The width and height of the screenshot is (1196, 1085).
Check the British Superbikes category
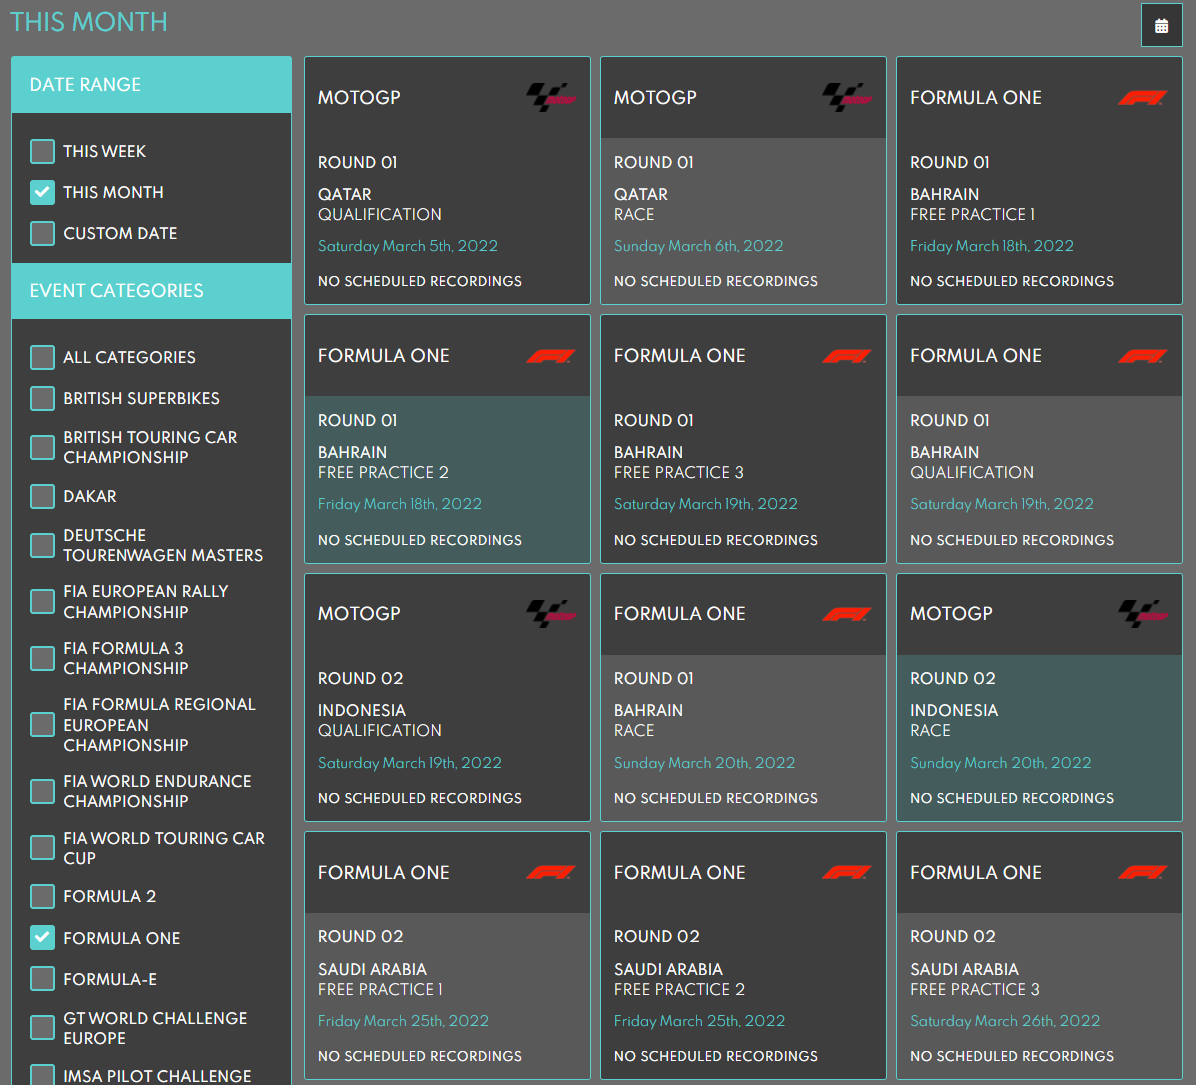(x=42, y=398)
